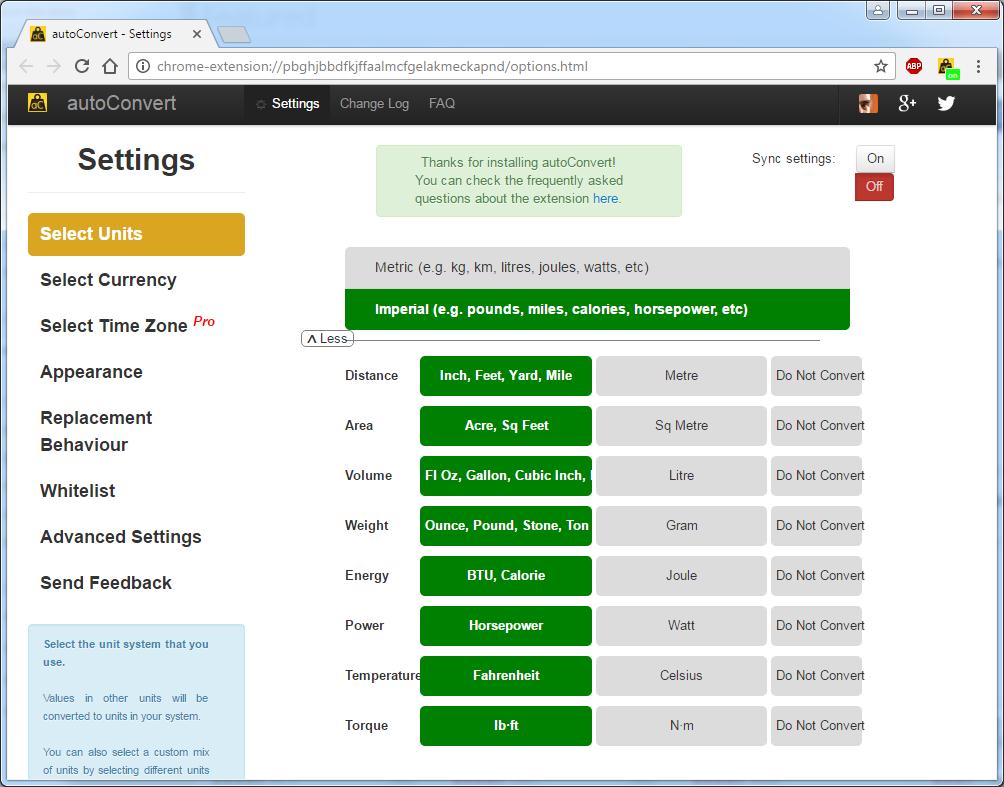Viewport: 1004px width, 787px height.
Task: Set Temperature to Do Not Convert
Action: pos(817,676)
